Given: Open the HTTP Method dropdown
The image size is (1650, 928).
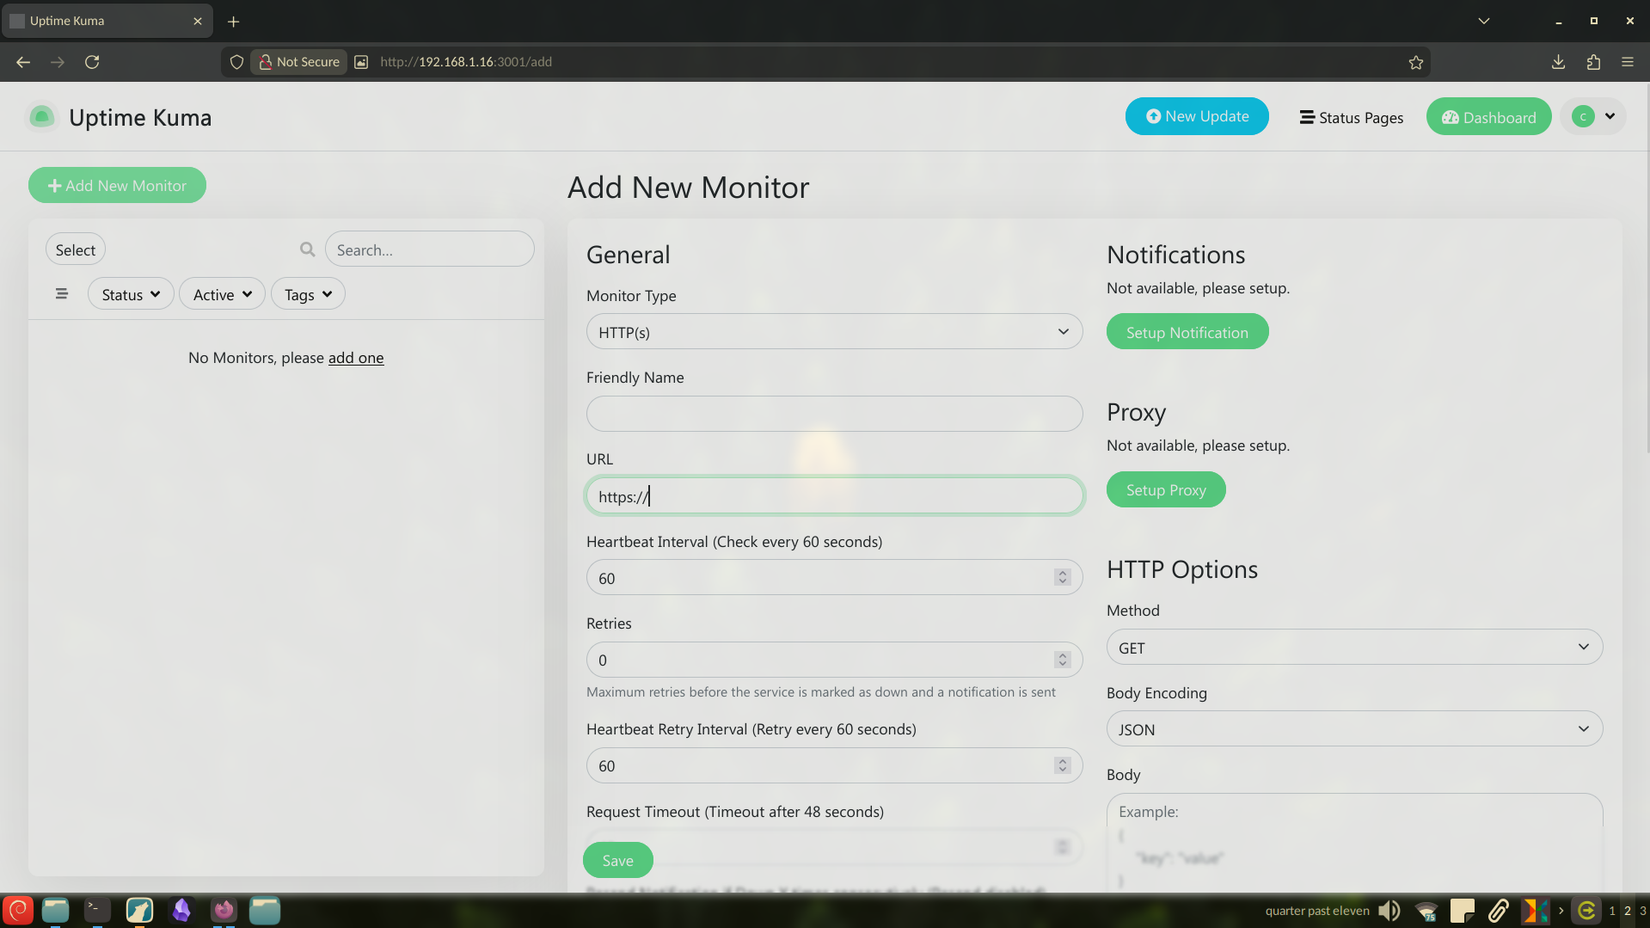Looking at the screenshot, I should click(1354, 647).
